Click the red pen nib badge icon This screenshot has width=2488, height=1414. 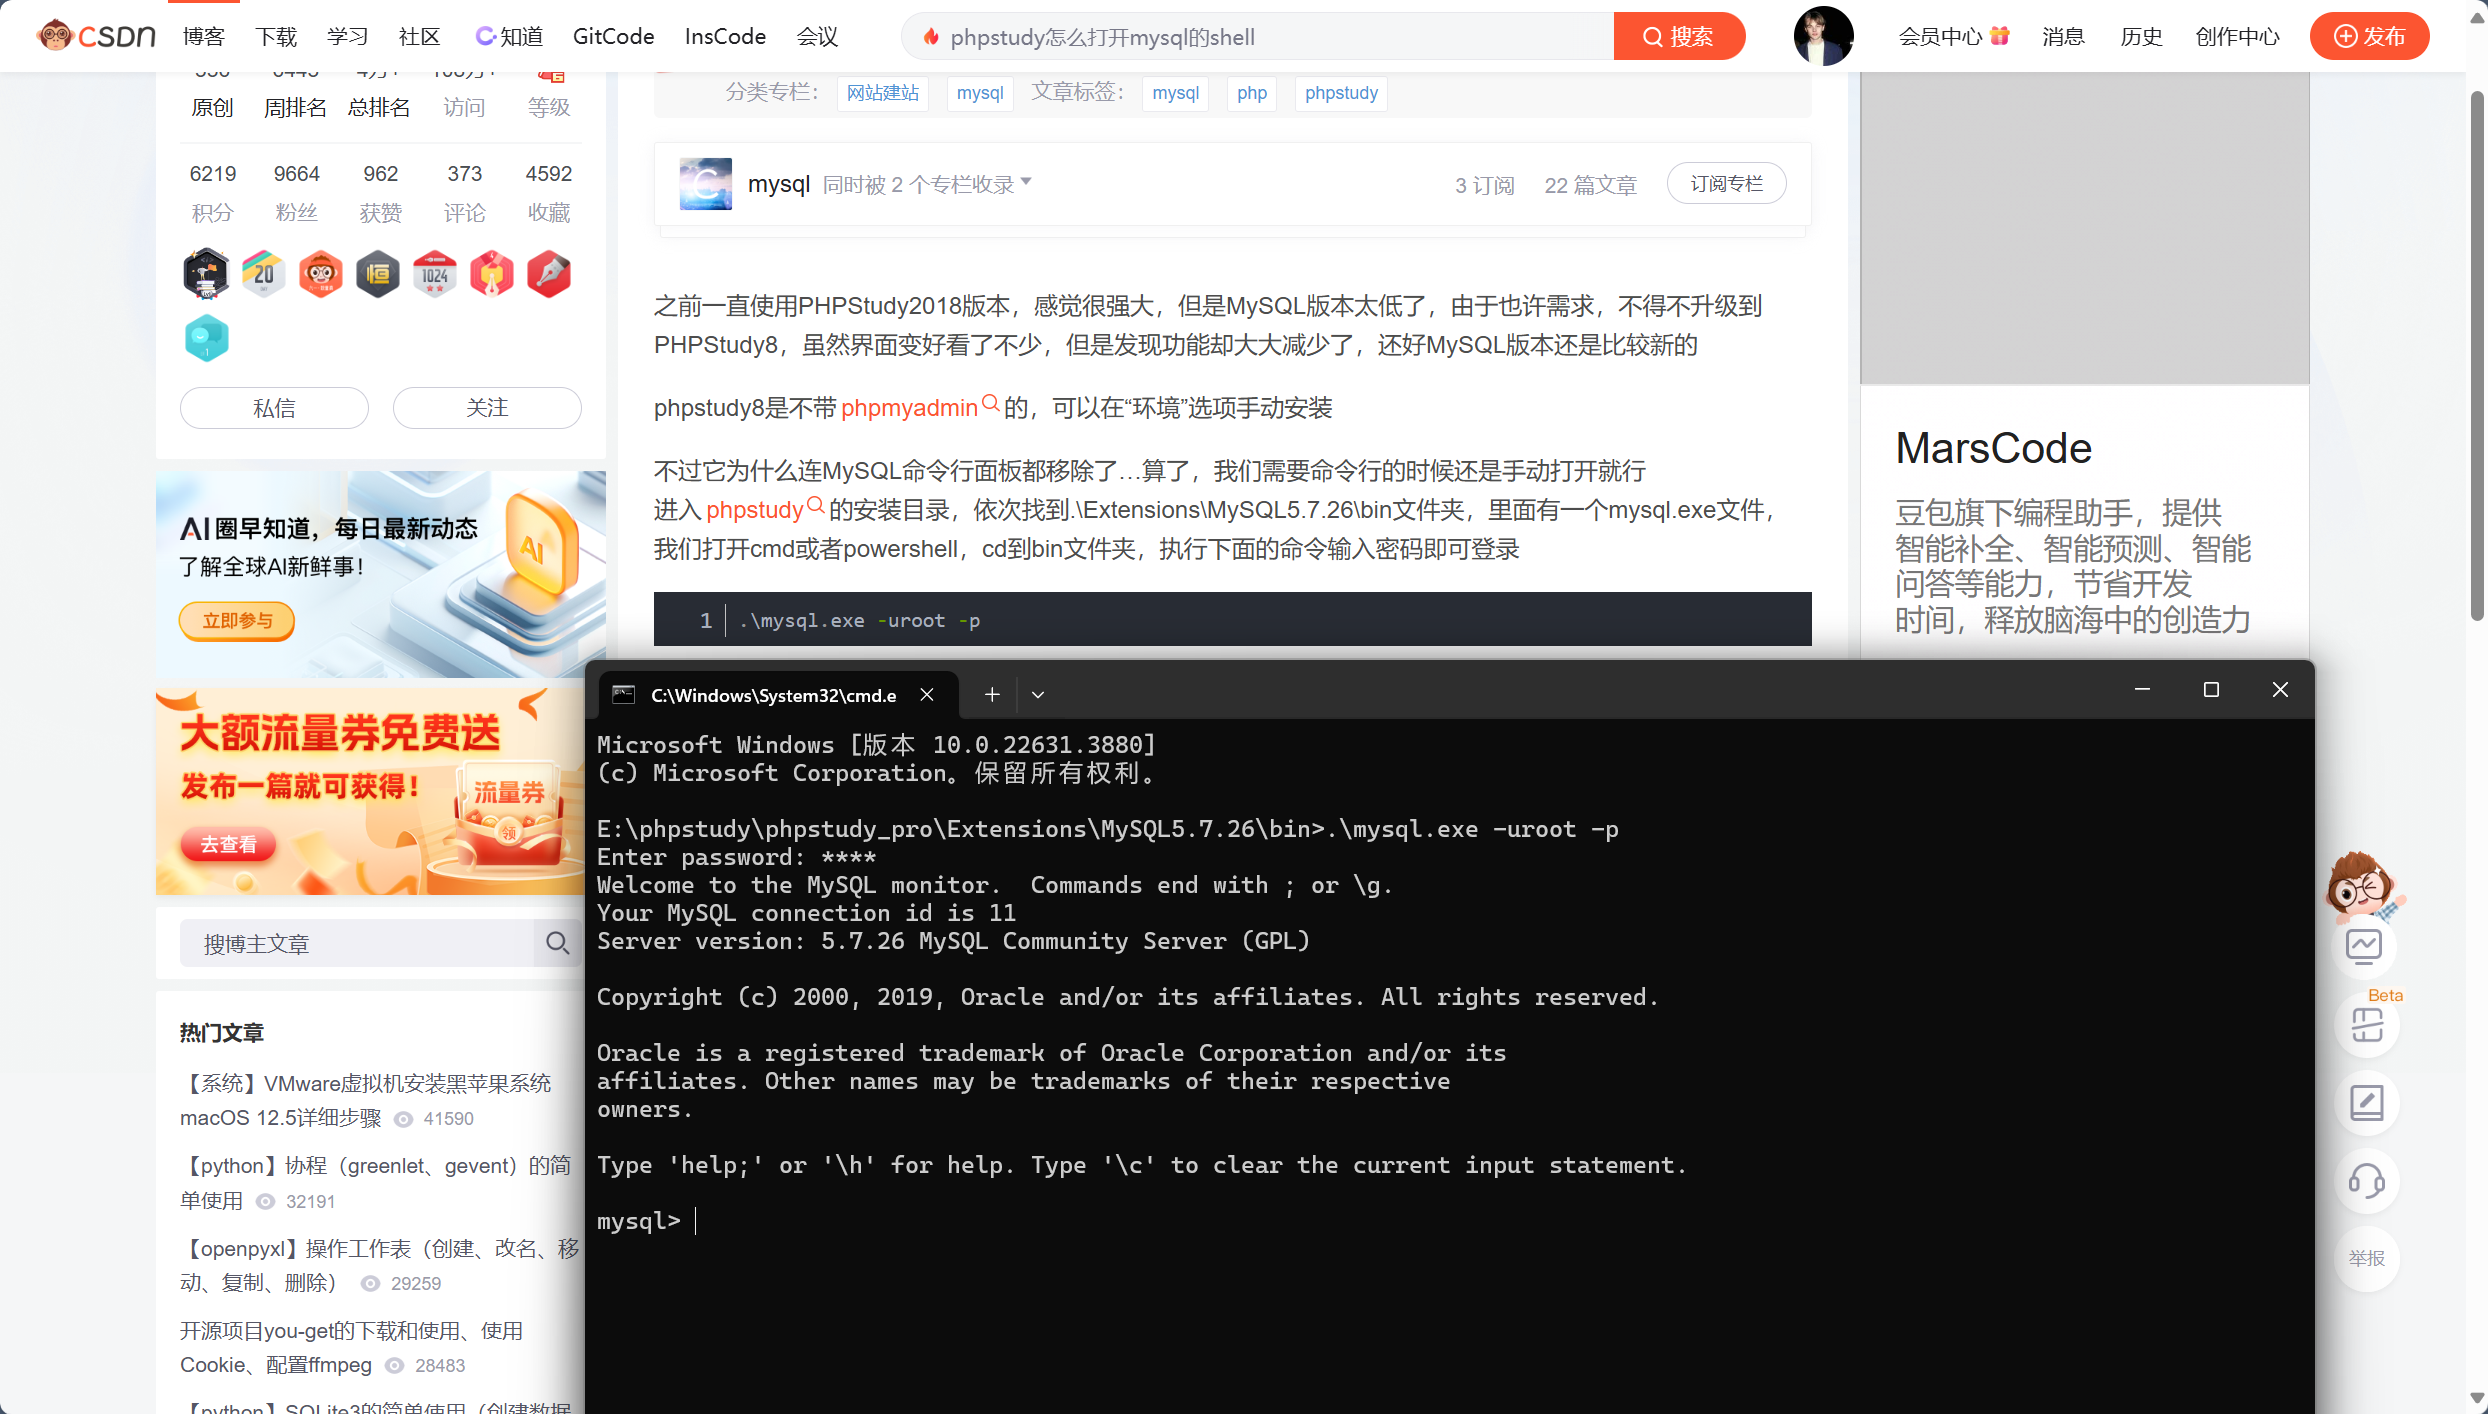549,274
